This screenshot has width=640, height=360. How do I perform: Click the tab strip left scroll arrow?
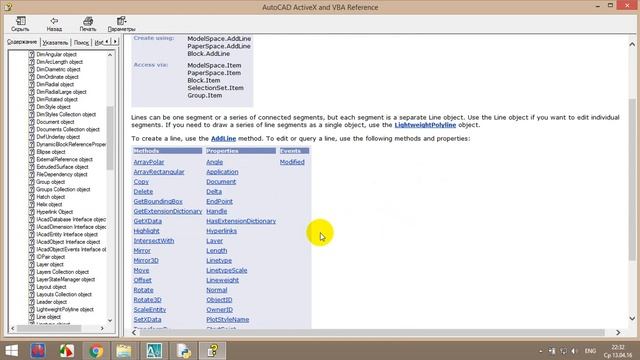coord(107,42)
